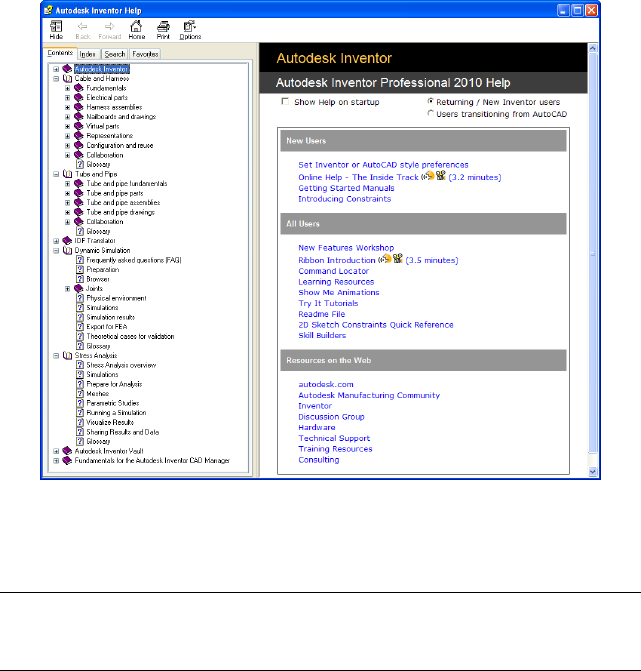Open the Command Locator link
The image size is (641, 671).
(x=333, y=271)
